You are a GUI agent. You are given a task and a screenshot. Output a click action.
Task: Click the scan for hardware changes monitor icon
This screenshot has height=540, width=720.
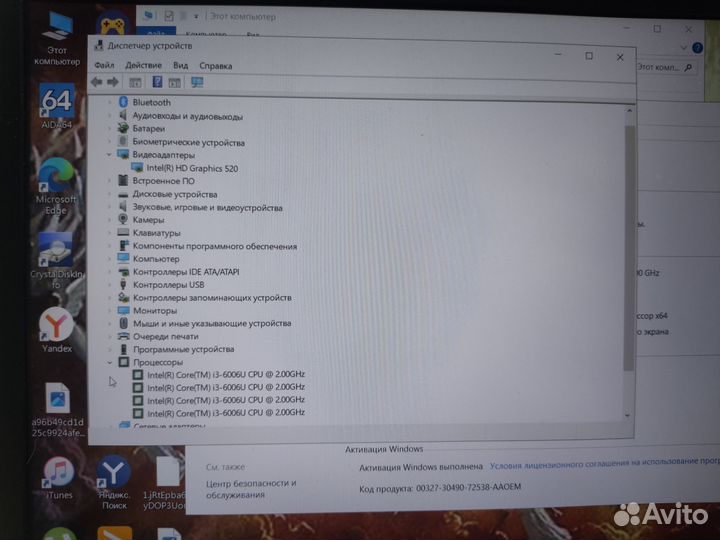point(197,83)
